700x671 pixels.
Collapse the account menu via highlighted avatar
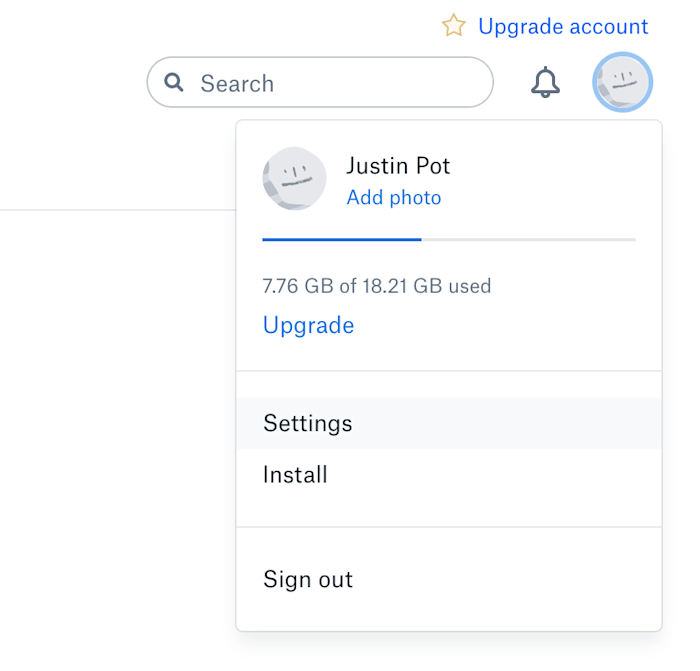tap(622, 82)
